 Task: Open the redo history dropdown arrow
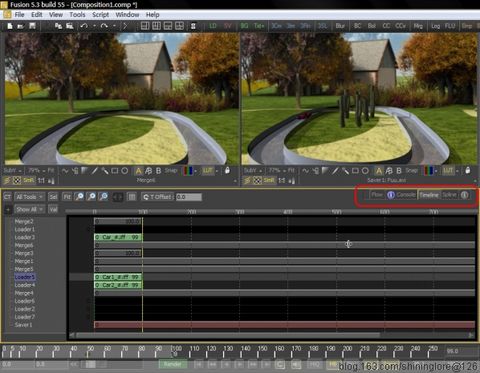114,26
